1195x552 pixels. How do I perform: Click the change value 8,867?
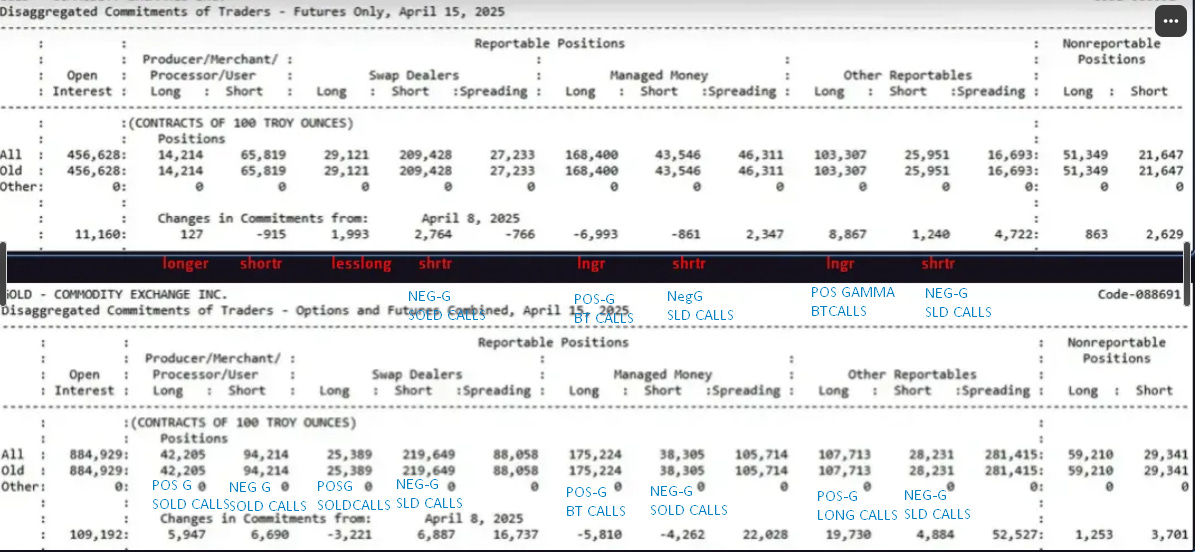tap(848, 235)
